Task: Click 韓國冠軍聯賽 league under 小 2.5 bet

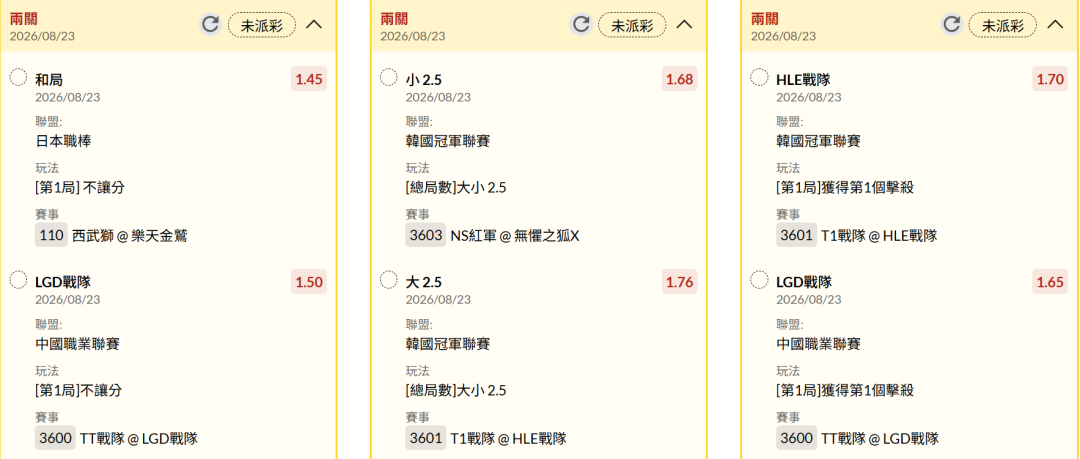Action: [448, 141]
